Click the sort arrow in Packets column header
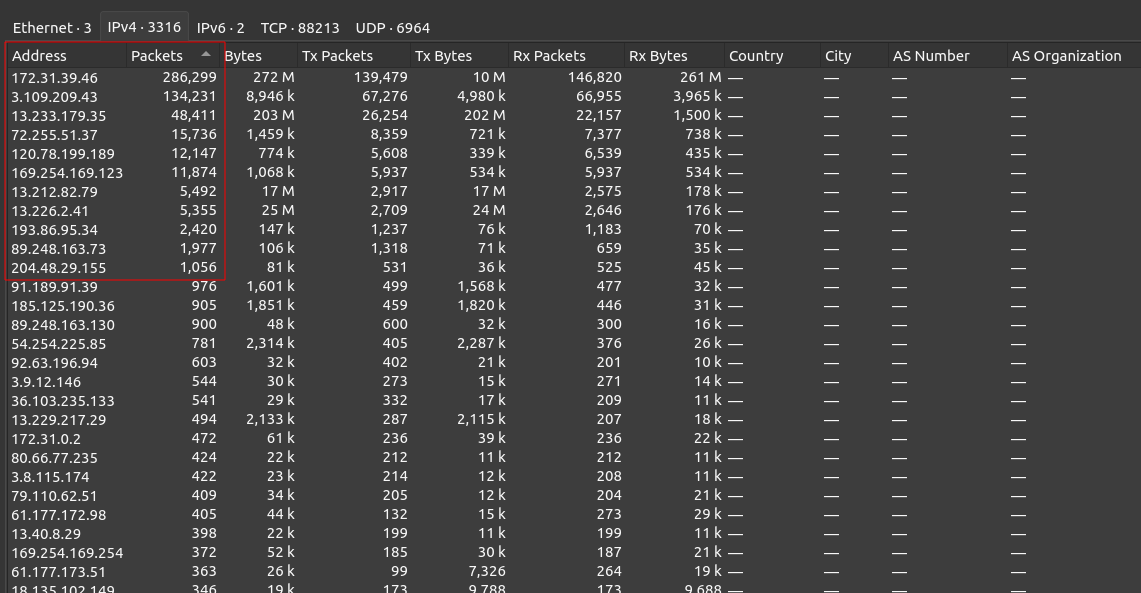The image size is (1141, 593). 206,55
